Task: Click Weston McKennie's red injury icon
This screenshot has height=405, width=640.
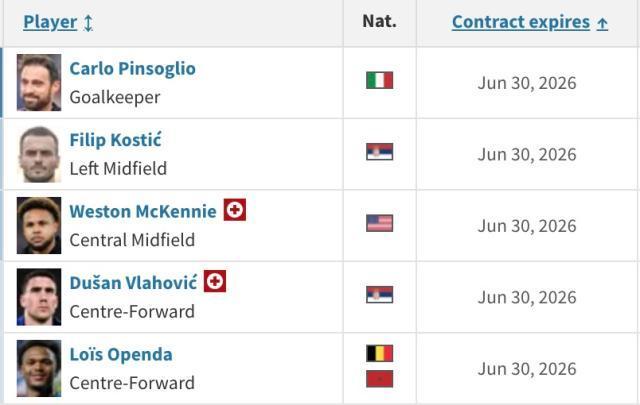Action: coord(235,210)
